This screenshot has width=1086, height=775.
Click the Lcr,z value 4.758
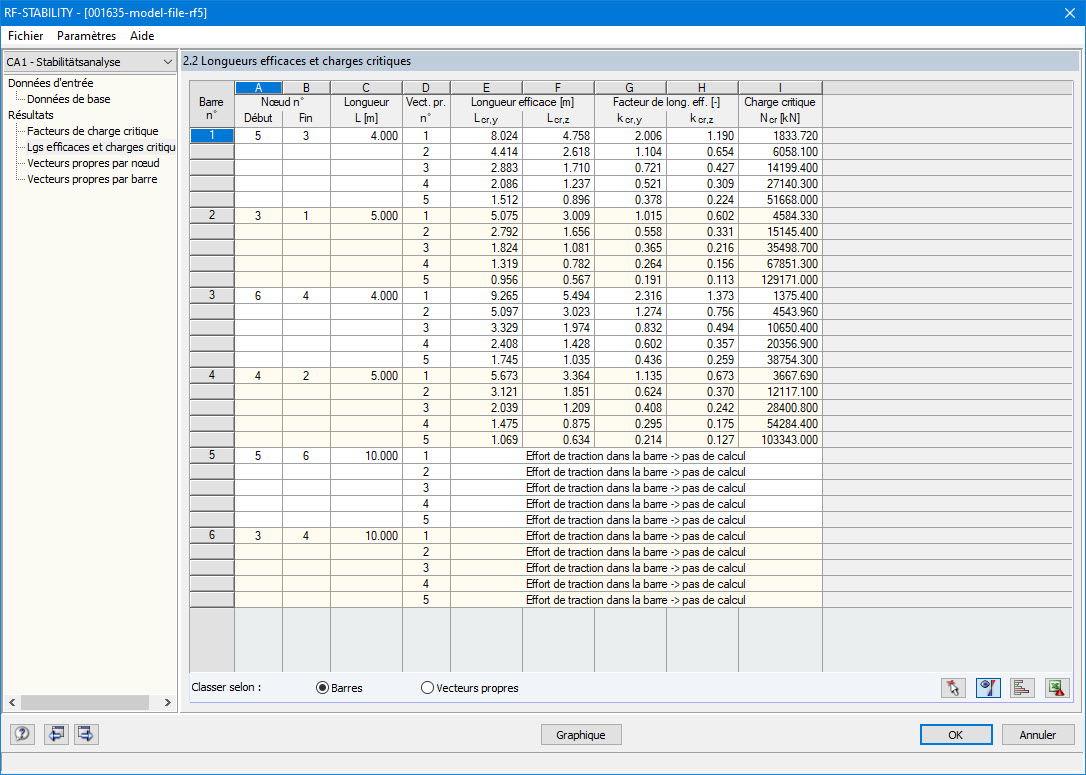558,136
